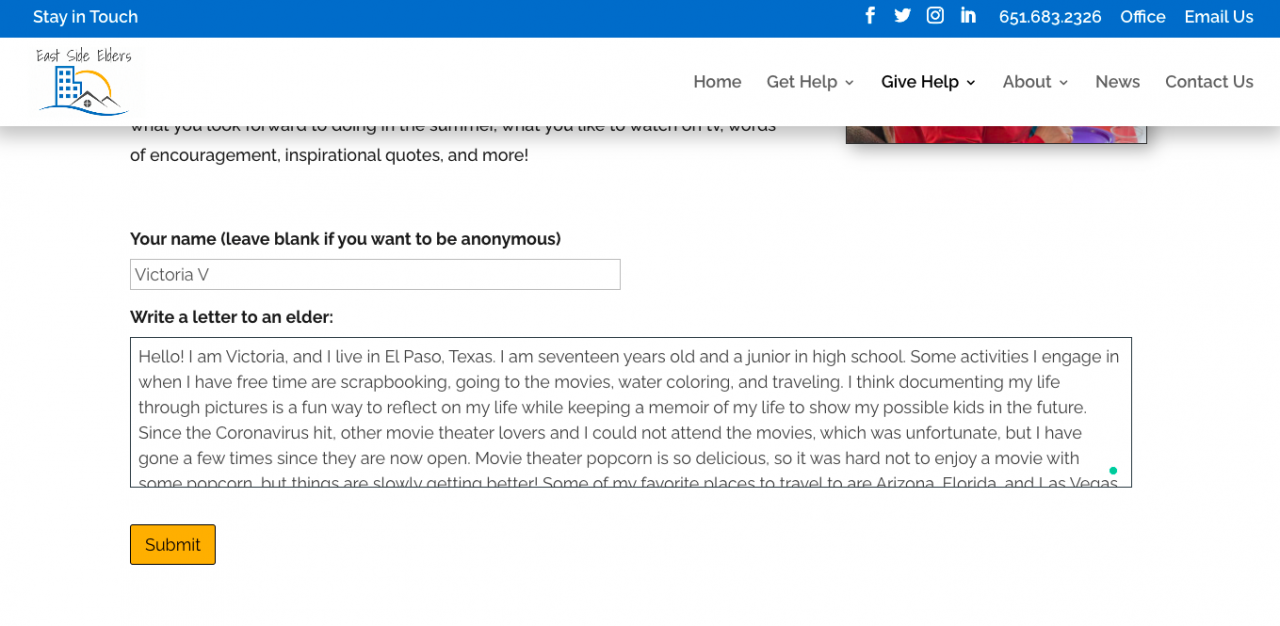Image resolution: width=1280 pixels, height=626 pixels.
Task: Expand the Give Help dropdown menu
Action: click(928, 82)
